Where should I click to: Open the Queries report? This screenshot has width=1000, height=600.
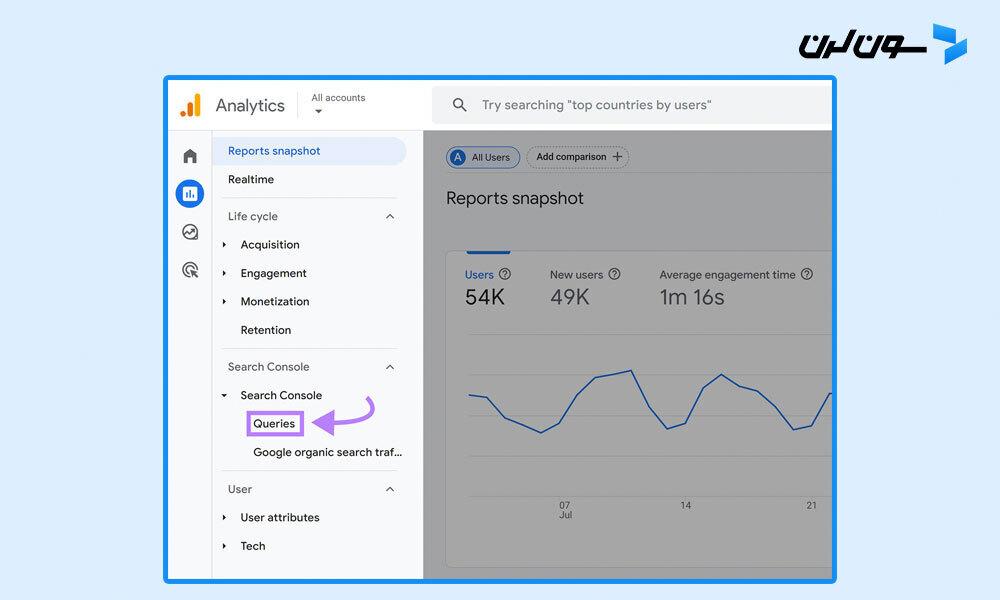(274, 424)
